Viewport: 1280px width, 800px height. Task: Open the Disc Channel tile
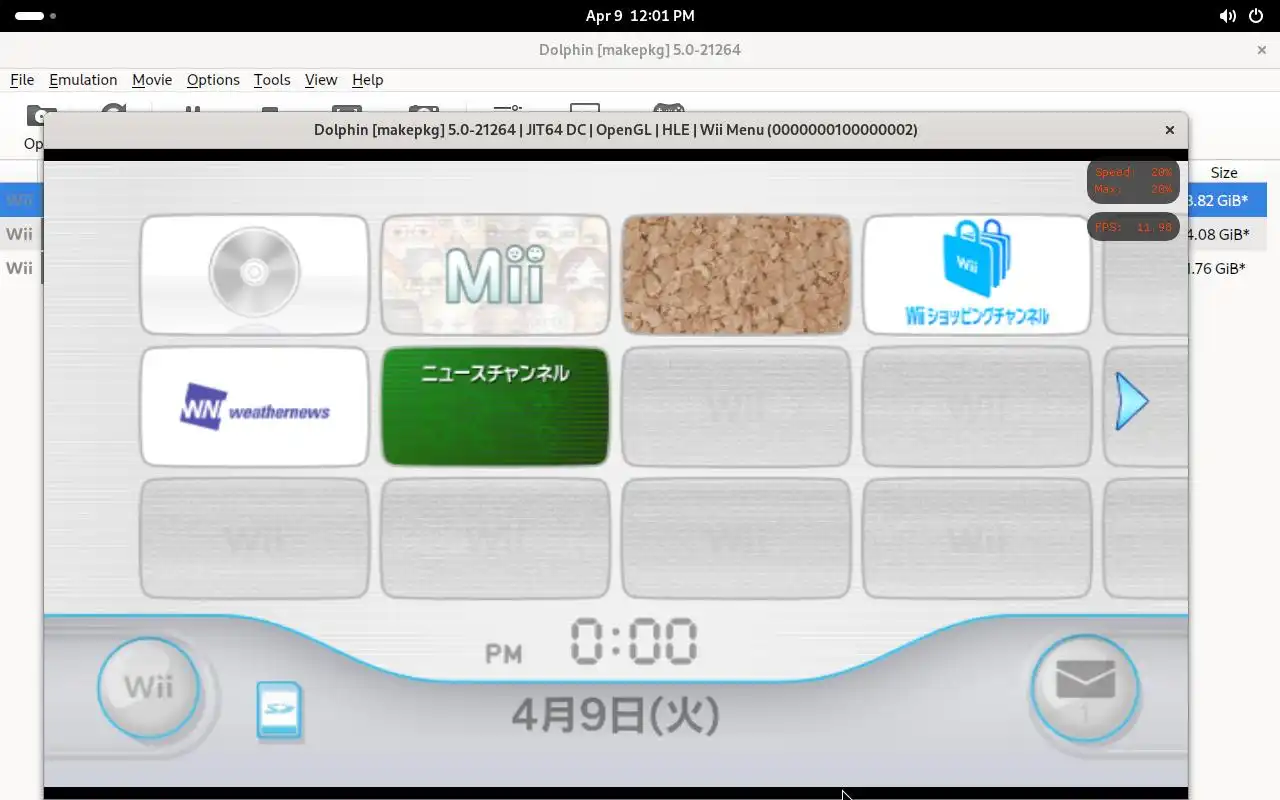[x=255, y=274]
